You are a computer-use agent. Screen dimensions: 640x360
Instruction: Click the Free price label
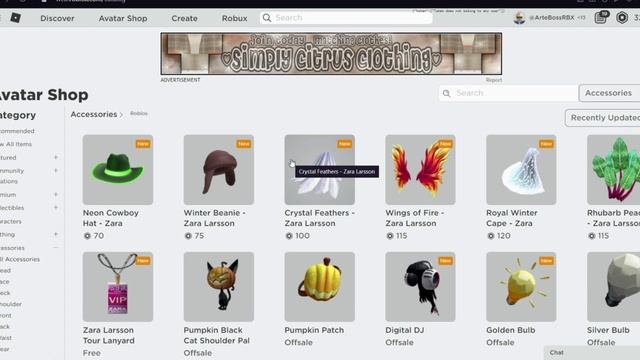click(x=91, y=353)
